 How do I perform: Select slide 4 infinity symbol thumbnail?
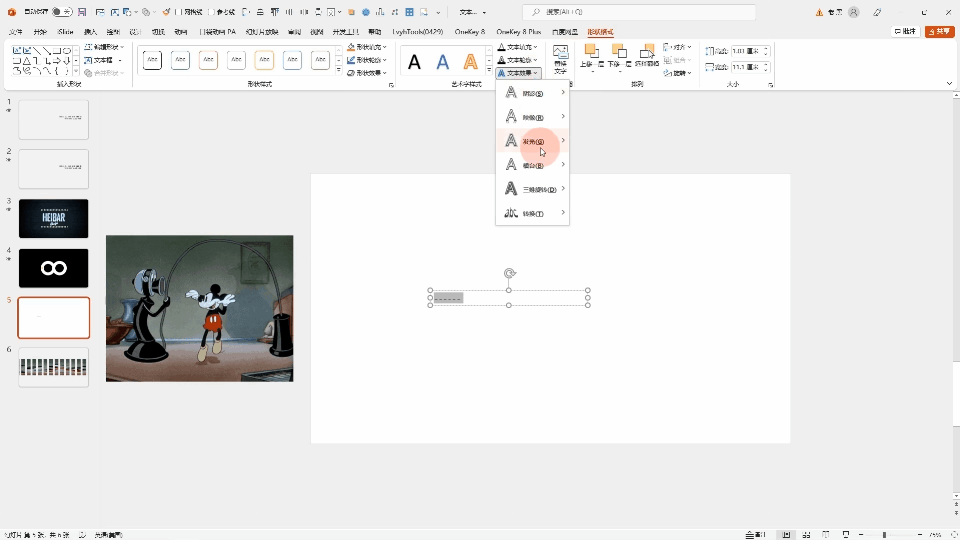click(x=53, y=268)
